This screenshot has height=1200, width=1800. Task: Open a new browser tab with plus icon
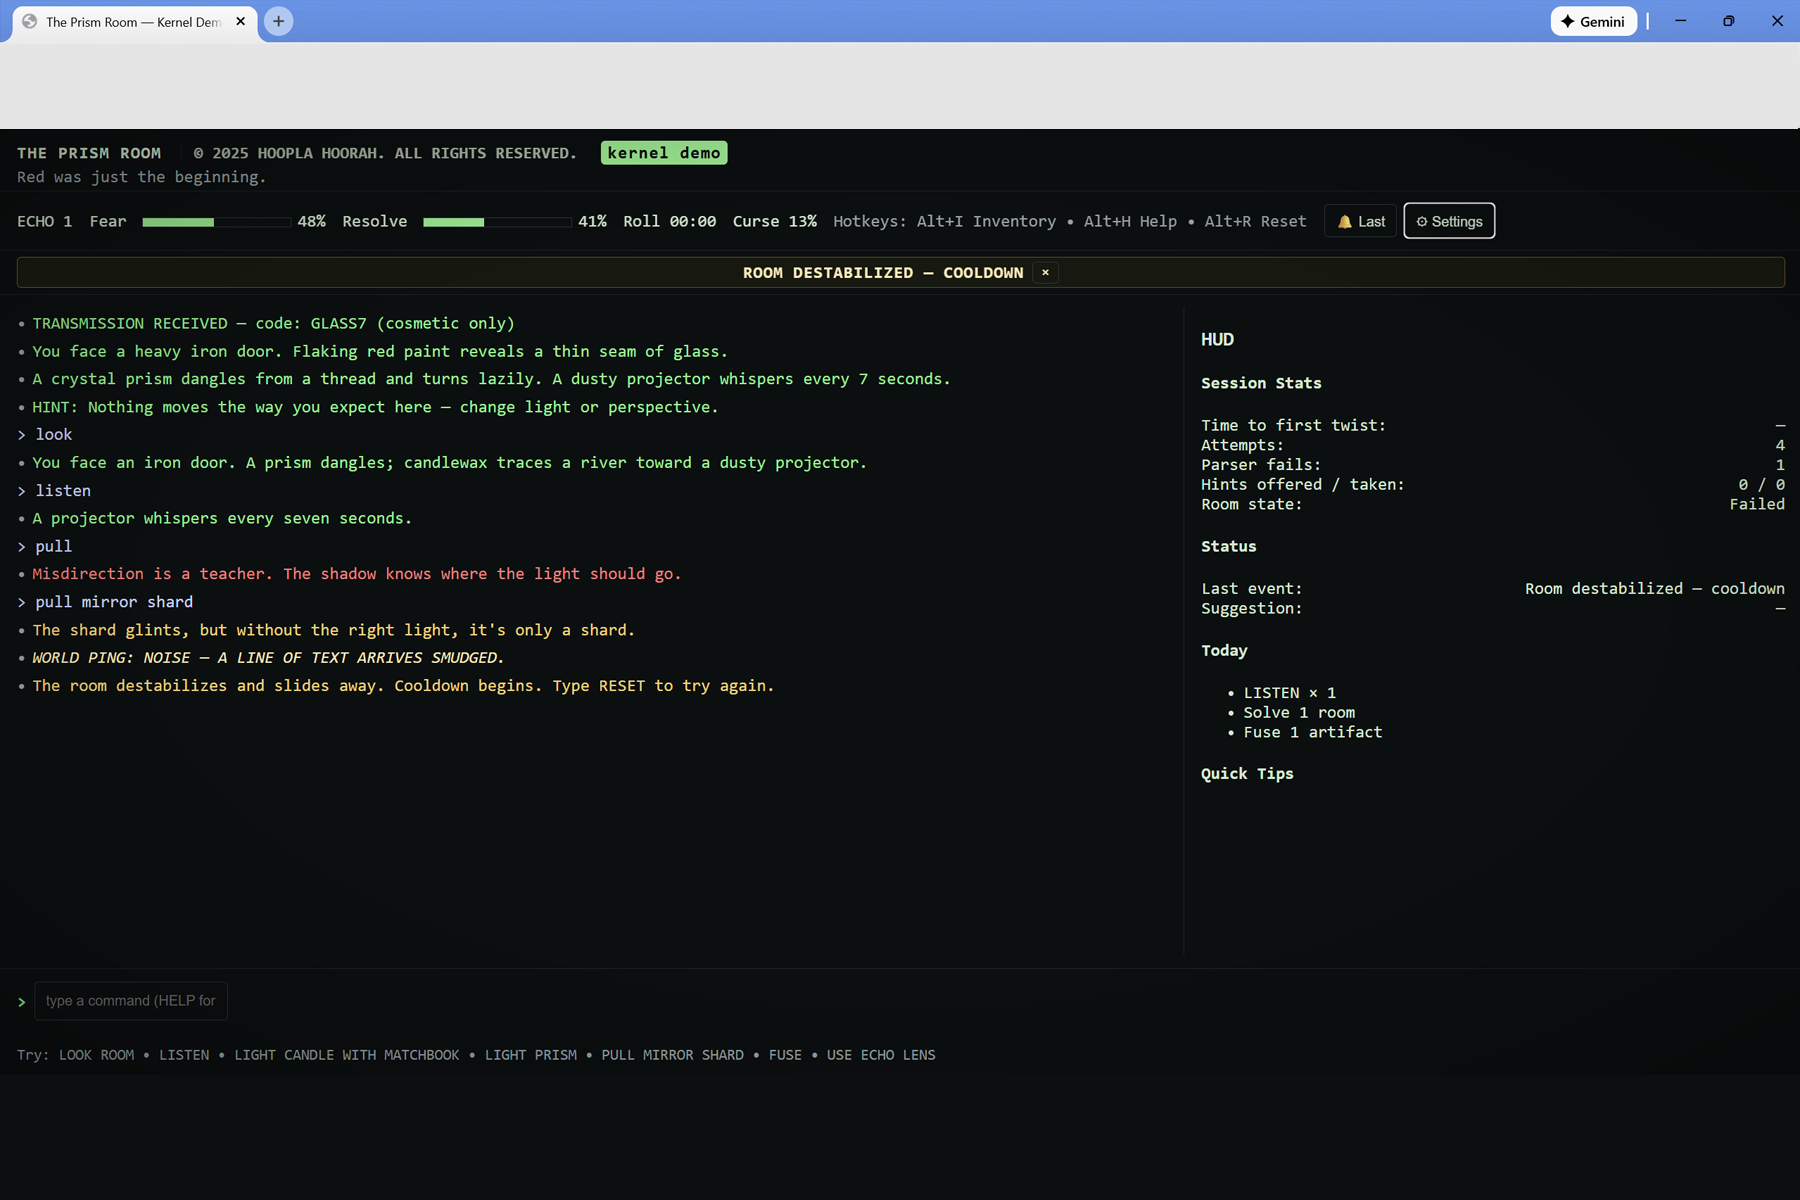pyautogui.click(x=278, y=21)
